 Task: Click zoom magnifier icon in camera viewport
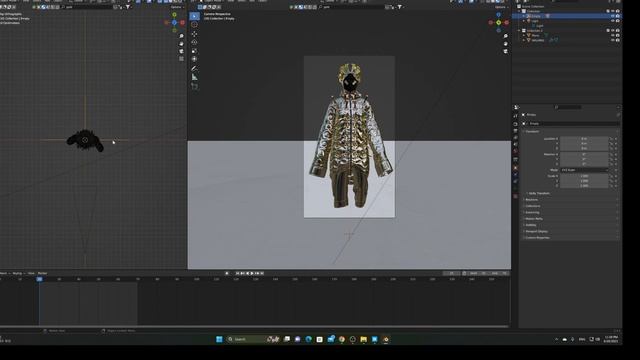coord(505,36)
